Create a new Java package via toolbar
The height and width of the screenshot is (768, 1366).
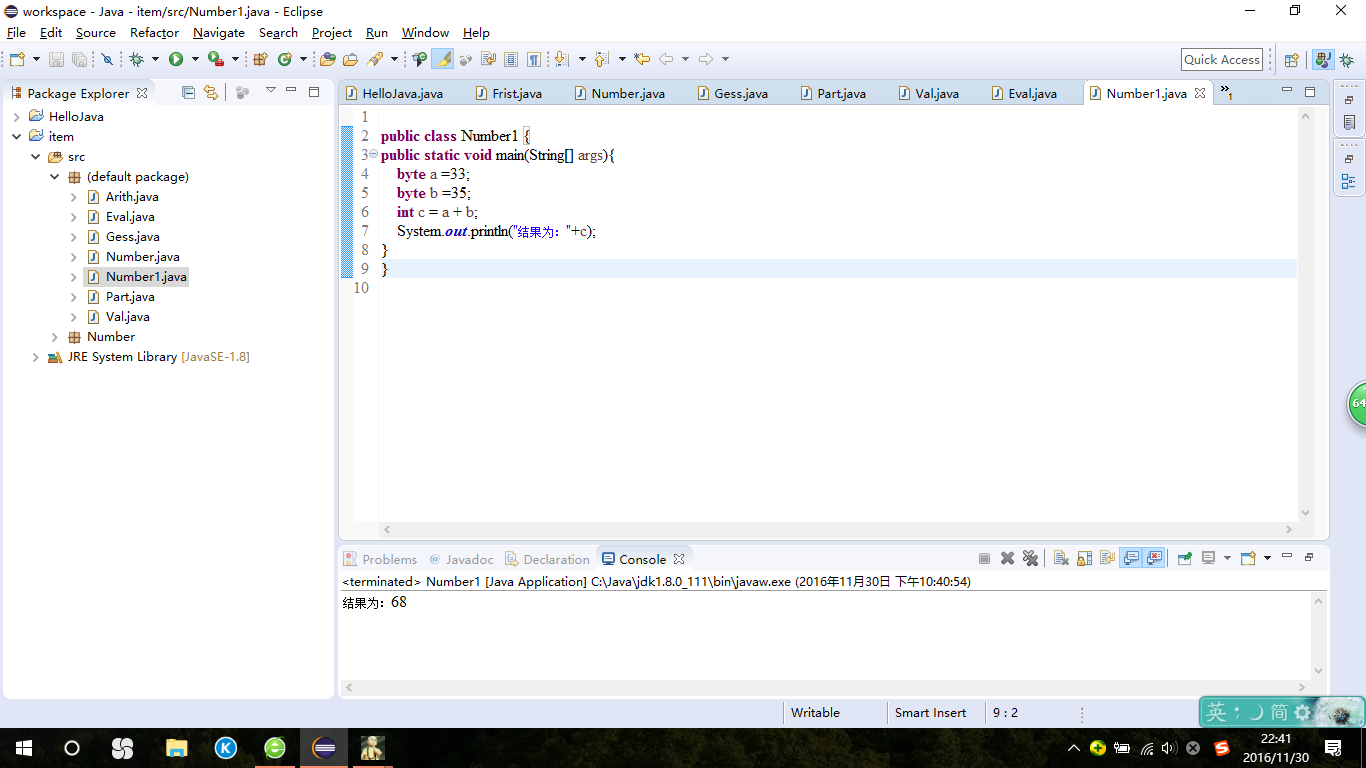click(260, 59)
